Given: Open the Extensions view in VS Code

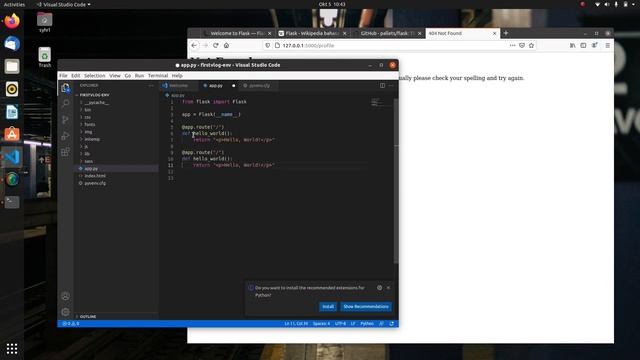Looking at the screenshot, I should coord(65,152).
